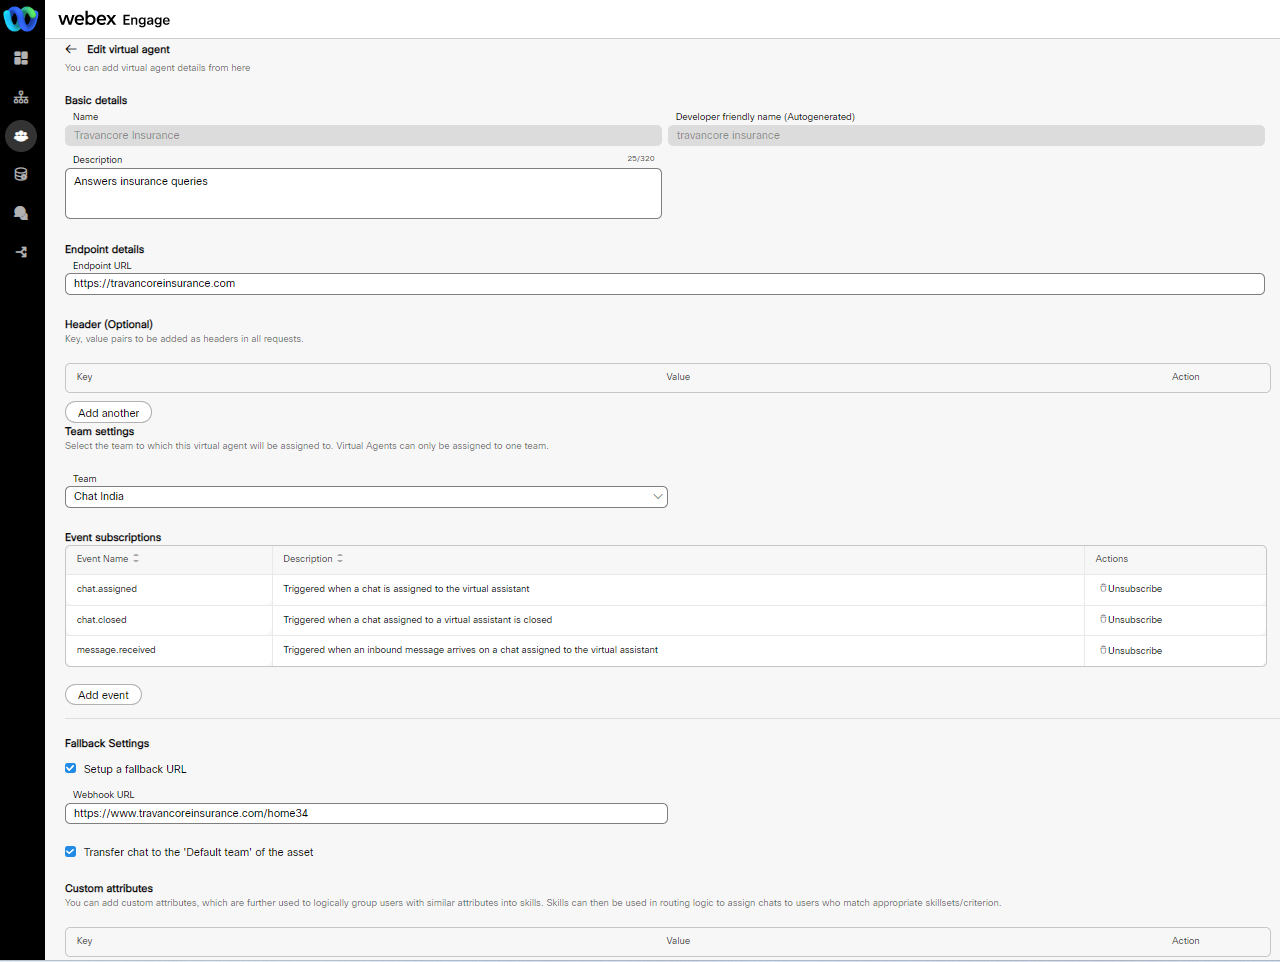Click the Event subscriptions heading
This screenshot has height=962, width=1280.
click(113, 538)
